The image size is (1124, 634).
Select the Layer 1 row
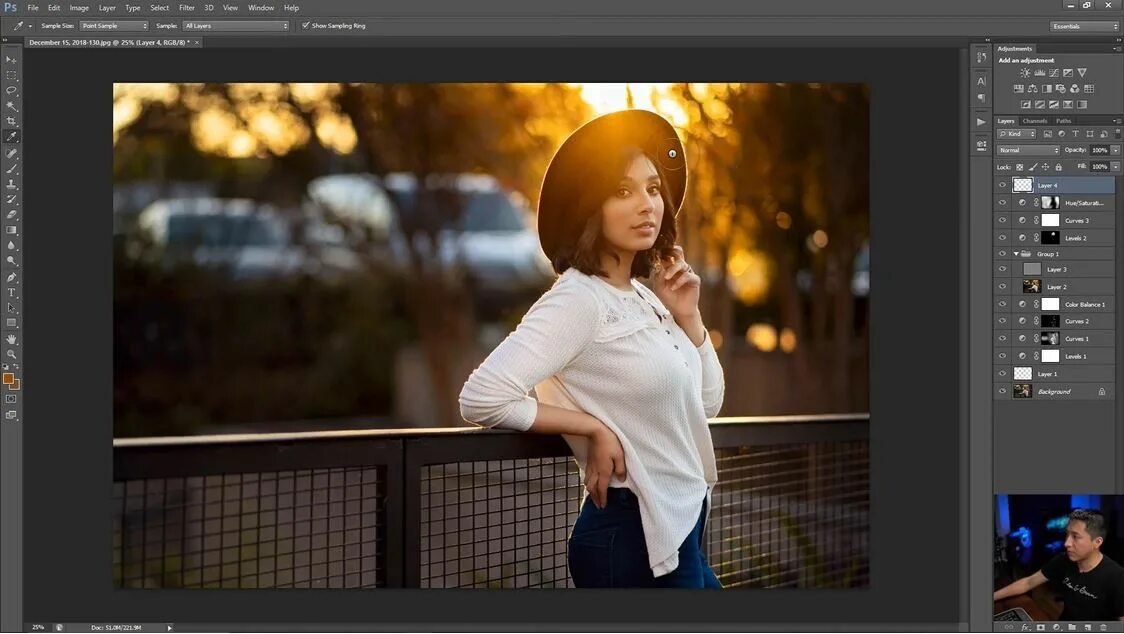coord(1062,374)
